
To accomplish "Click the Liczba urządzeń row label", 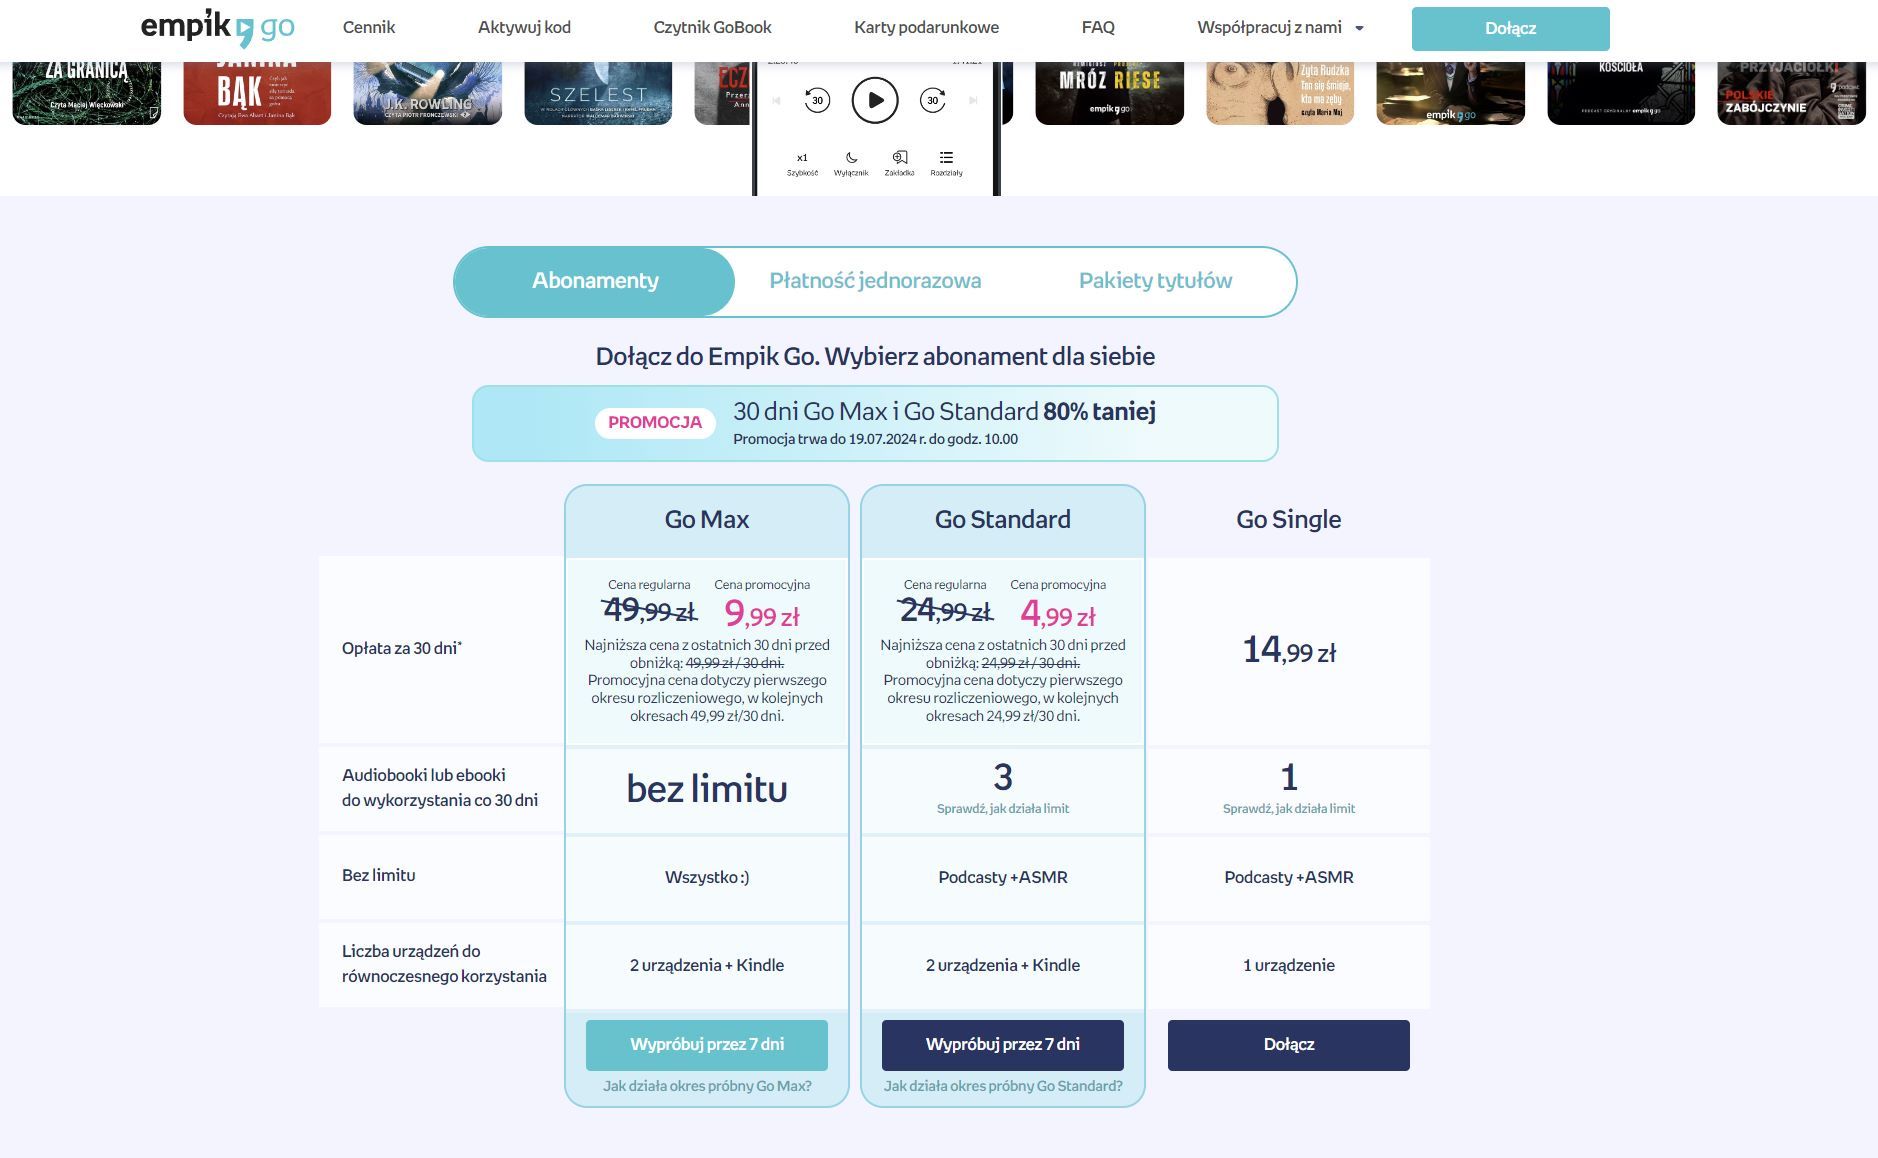I will coord(444,964).
